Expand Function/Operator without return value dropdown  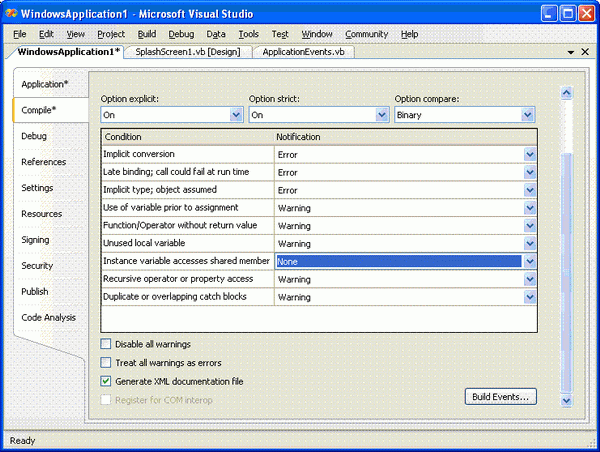[x=530, y=226]
